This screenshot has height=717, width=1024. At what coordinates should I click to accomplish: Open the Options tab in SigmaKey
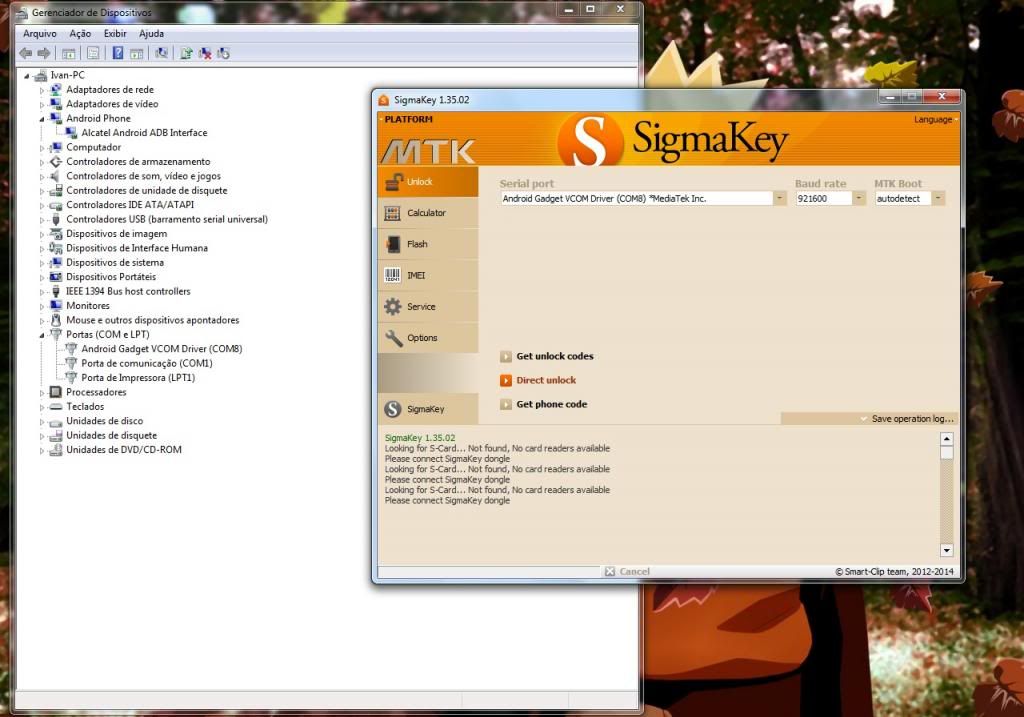click(428, 338)
